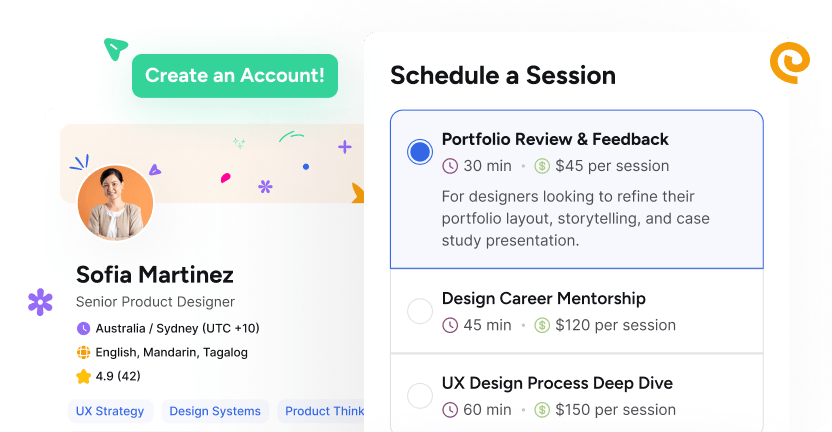Click the star rating icon
Viewport: 832px width, 432px height.
click(83, 377)
